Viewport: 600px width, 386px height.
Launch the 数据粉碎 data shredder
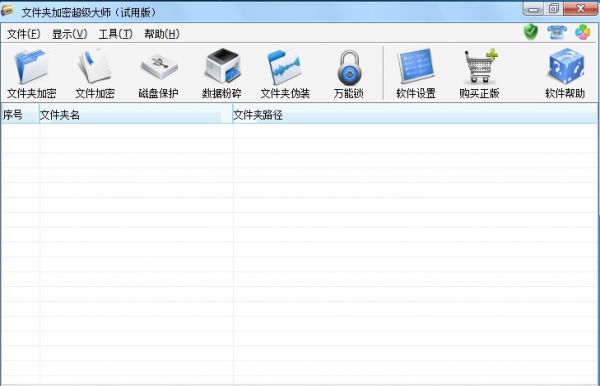pos(222,74)
